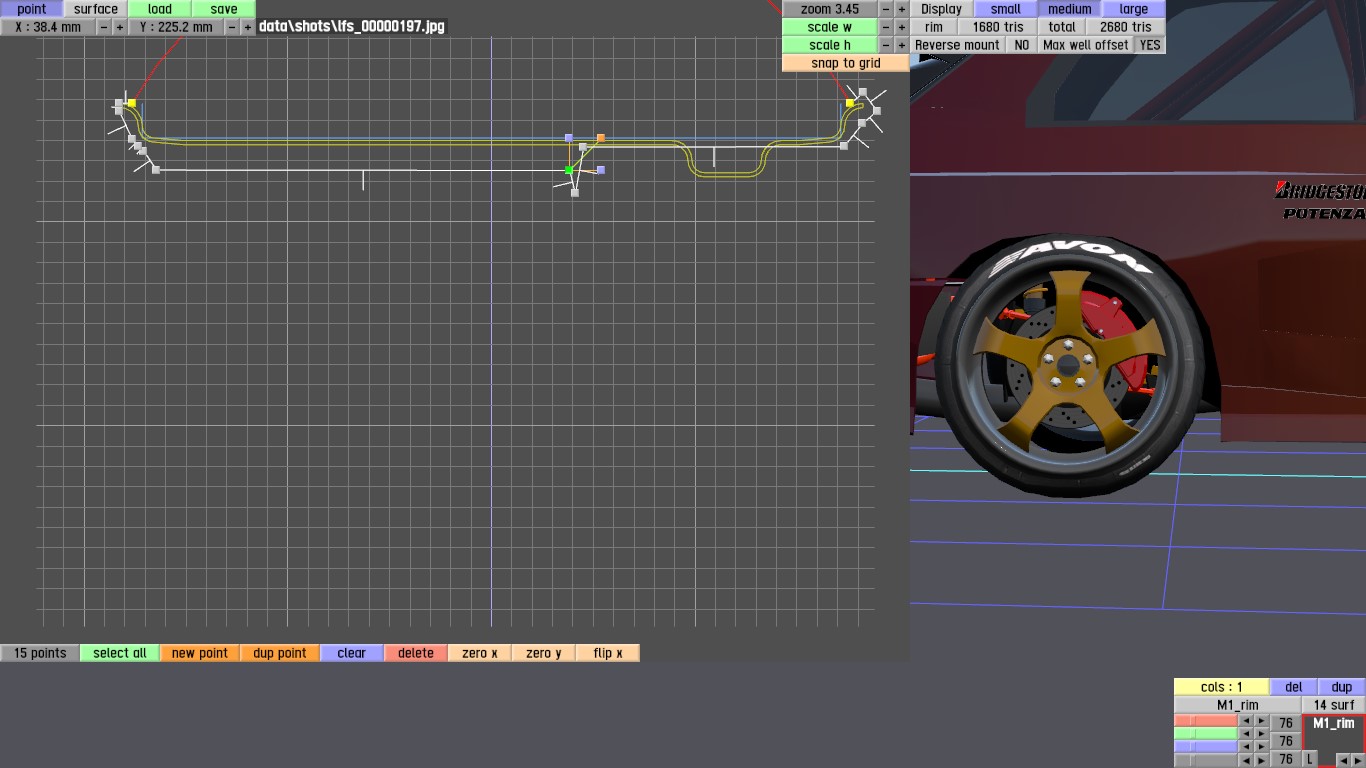The height and width of the screenshot is (768, 1366).
Task: Toggle snap to grid
Action: pos(845,63)
